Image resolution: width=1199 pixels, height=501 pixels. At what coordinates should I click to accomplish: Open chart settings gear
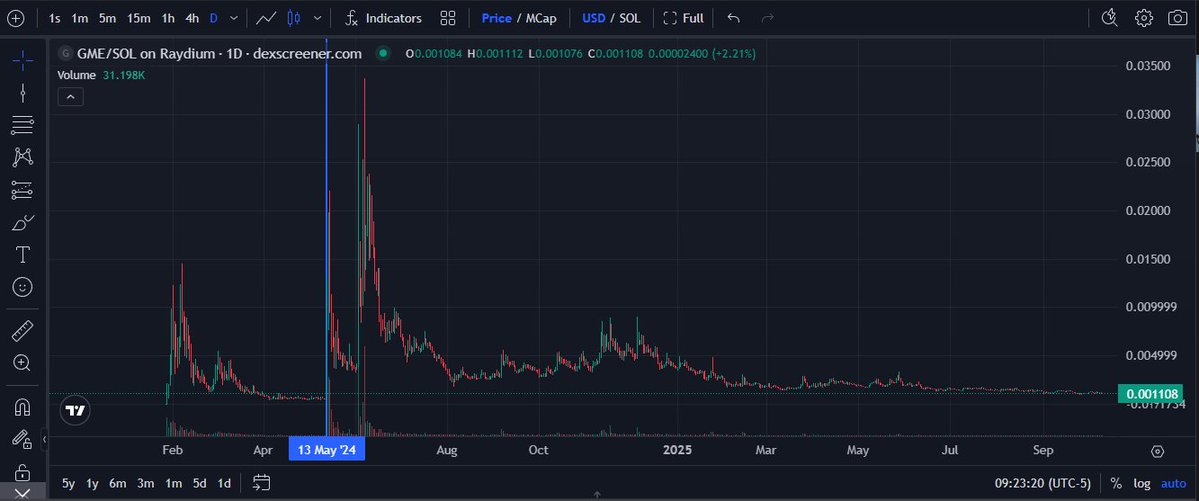(x=1143, y=18)
